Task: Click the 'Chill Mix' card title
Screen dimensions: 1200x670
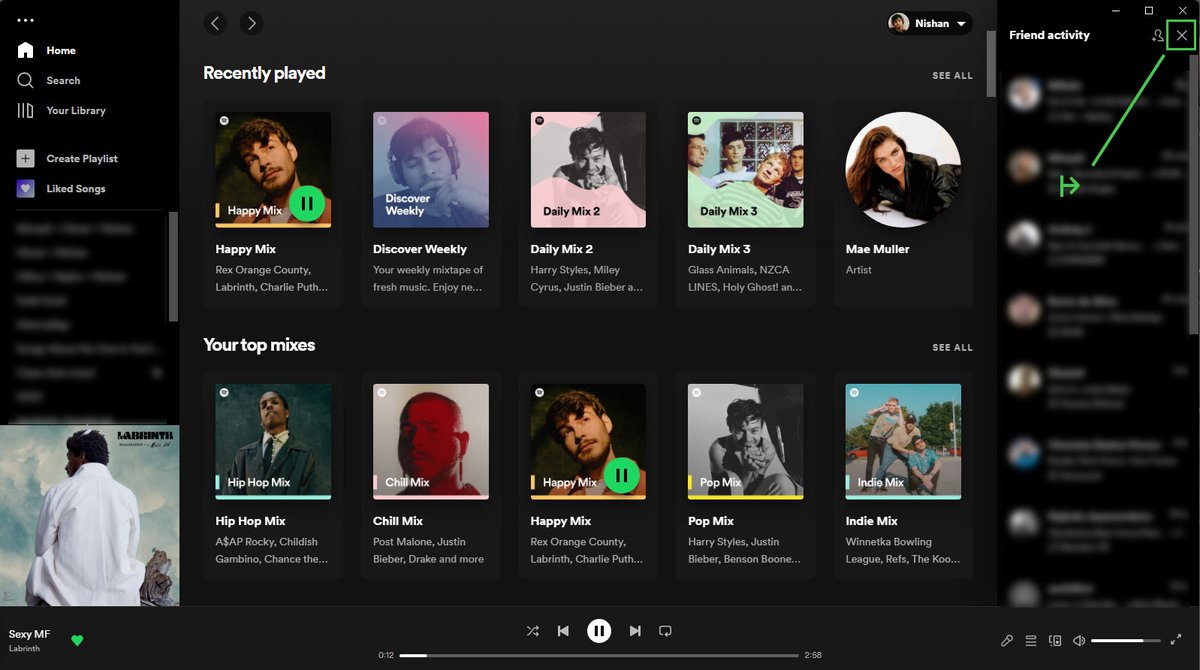Action: 398,521
